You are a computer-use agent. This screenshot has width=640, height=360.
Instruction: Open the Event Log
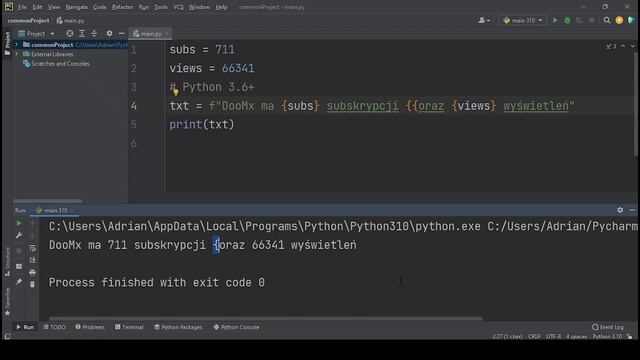pyautogui.click(x=608, y=327)
